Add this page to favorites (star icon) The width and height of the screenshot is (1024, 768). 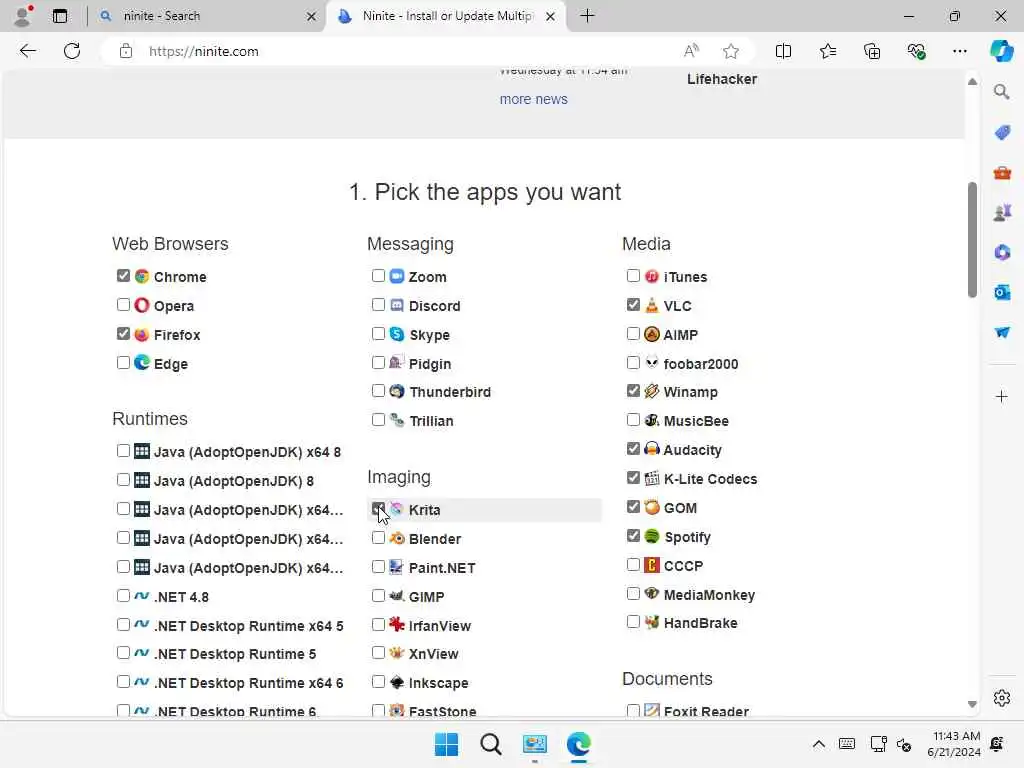tap(731, 51)
